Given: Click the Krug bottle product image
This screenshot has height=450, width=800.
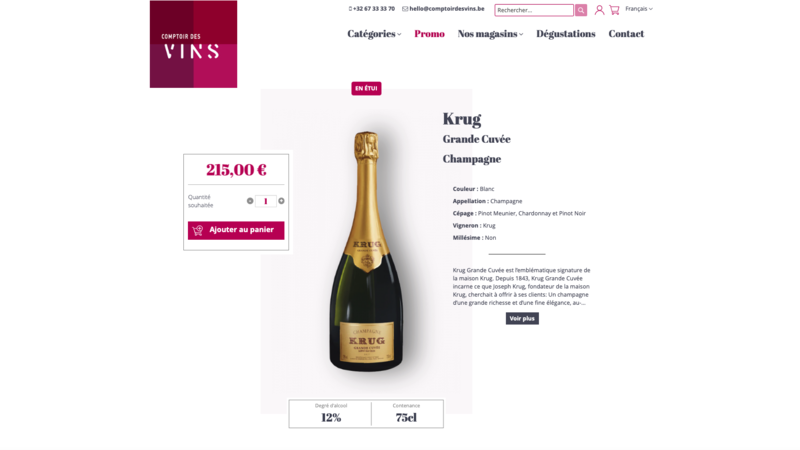Looking at the screenshot, I should (x=366, y=251).
